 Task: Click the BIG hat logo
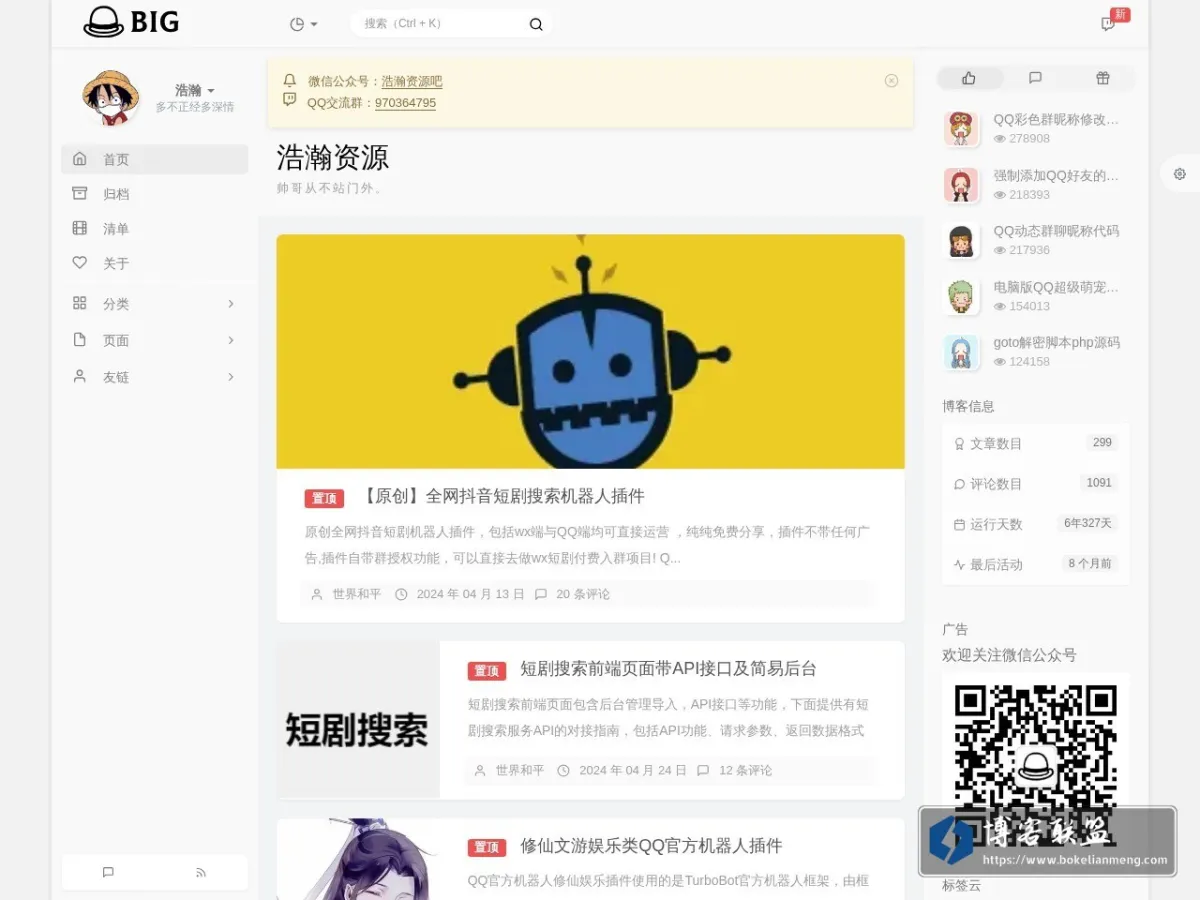[131, 22]
